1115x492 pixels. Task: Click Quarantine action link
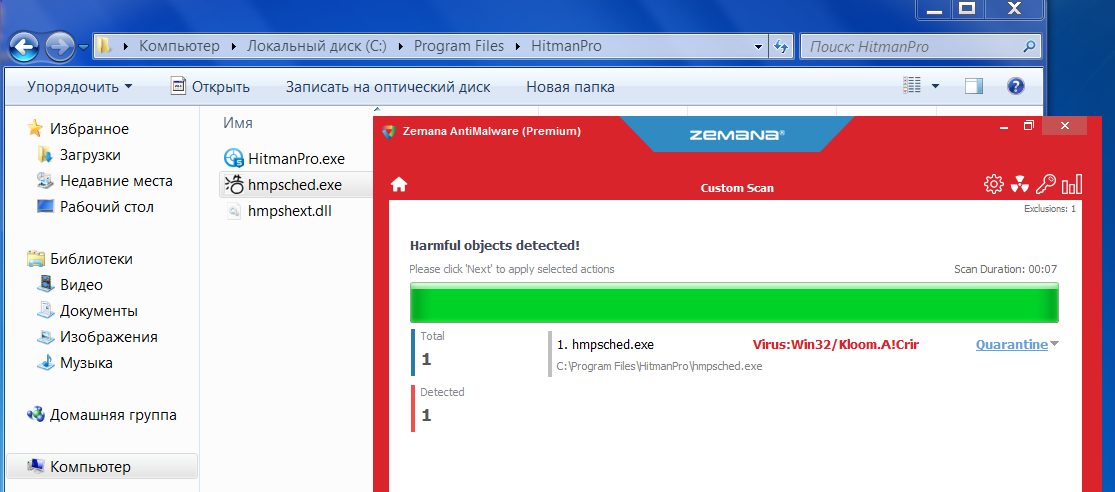coord(1011,345)
